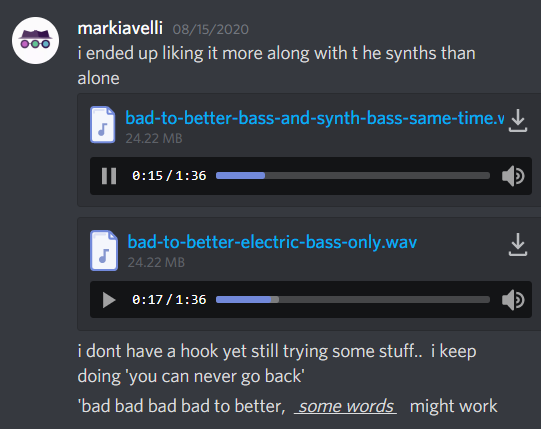Pause the bass-and-synth audio playback

(x=109, y=176)
